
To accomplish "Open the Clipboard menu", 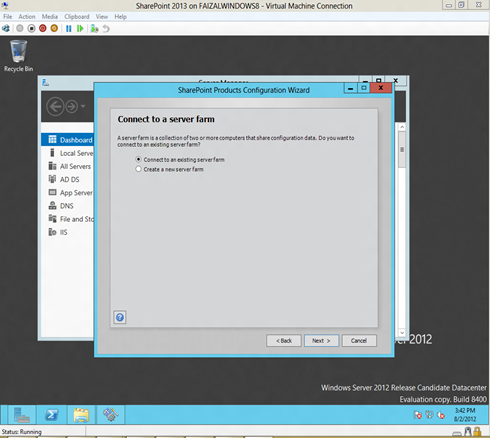I will tap(77, 17).
